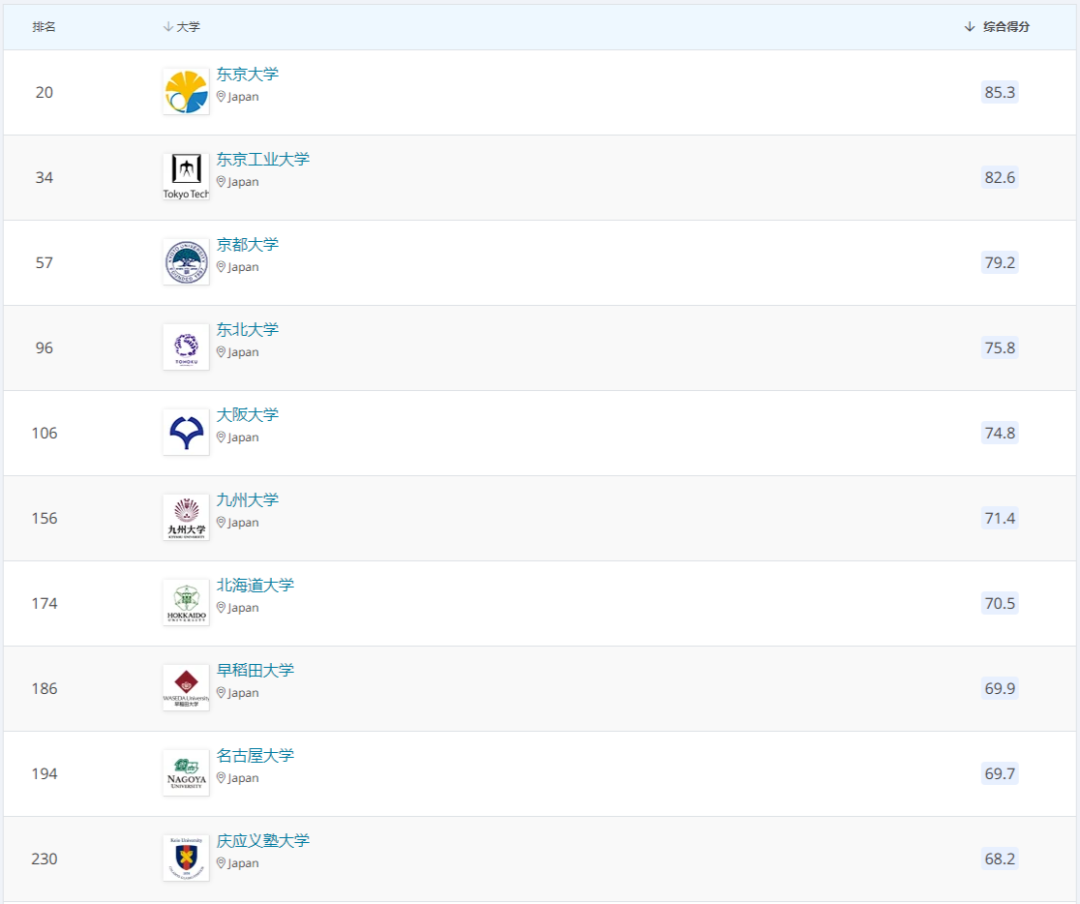
Task: Click rank number 186
Action: pyautogui.click(x=44, y=688)
